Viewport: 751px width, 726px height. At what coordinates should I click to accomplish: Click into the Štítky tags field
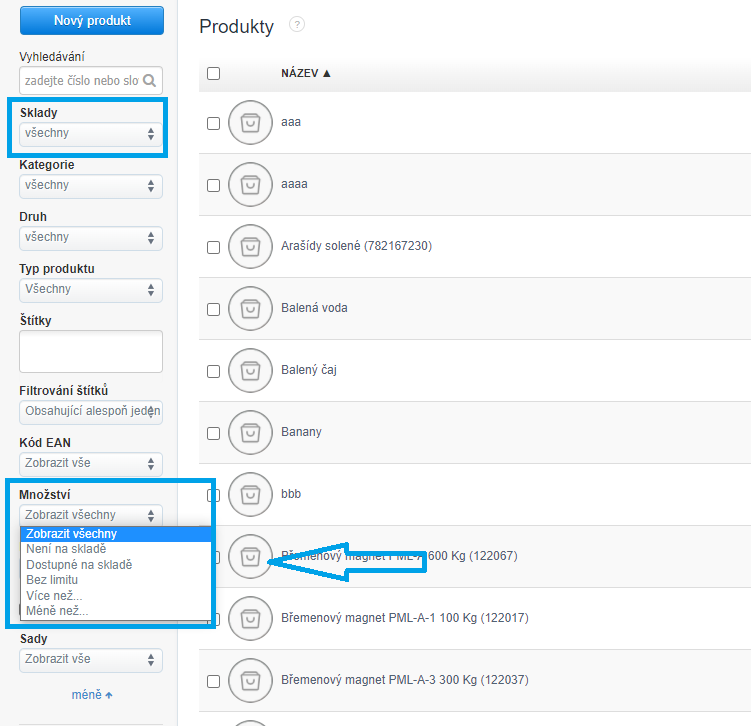[90, 351]
